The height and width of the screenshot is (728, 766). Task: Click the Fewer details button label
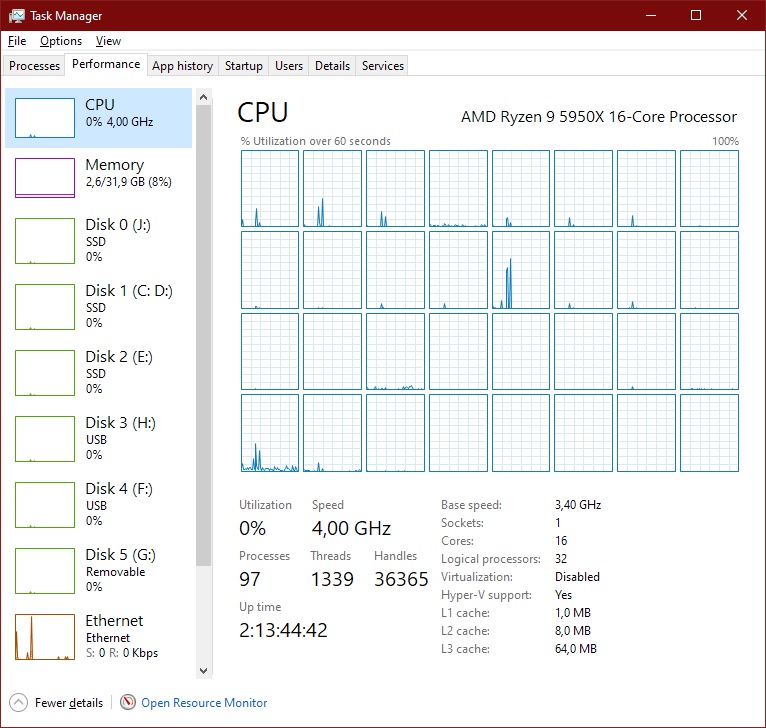(x=69, y=703)
